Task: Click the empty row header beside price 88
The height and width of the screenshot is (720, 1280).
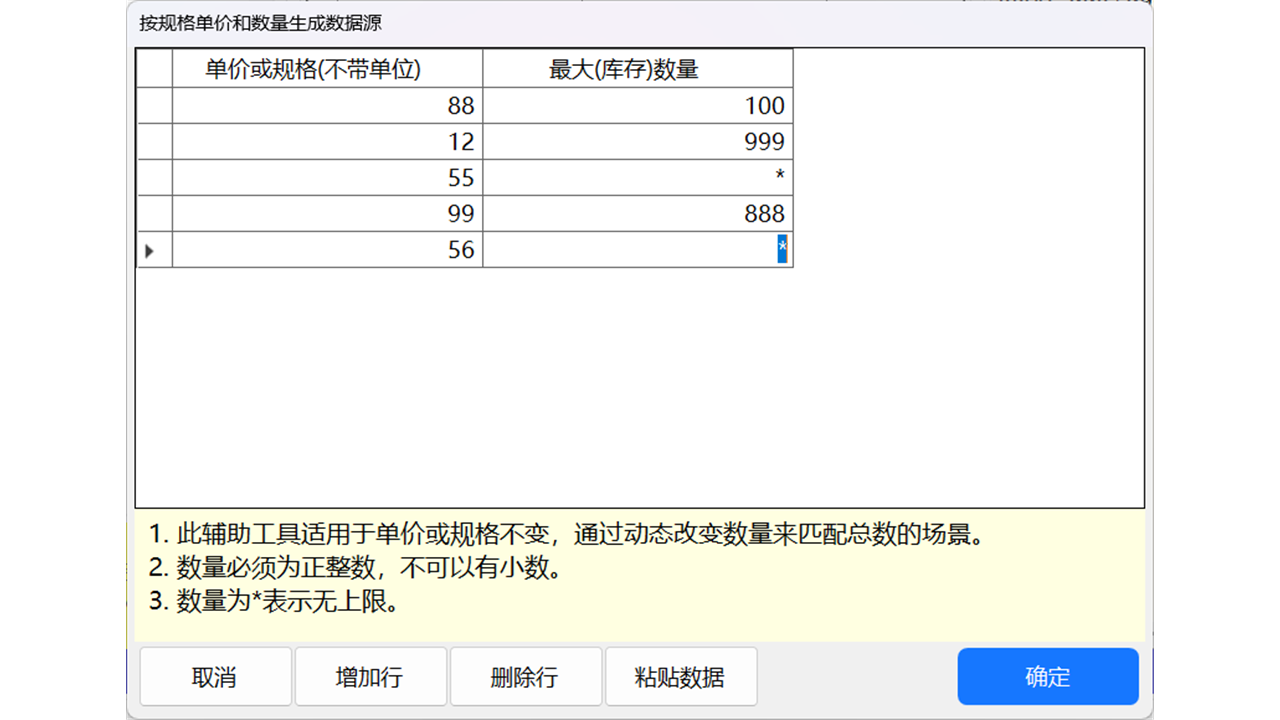Action: [x=154, y=105]
